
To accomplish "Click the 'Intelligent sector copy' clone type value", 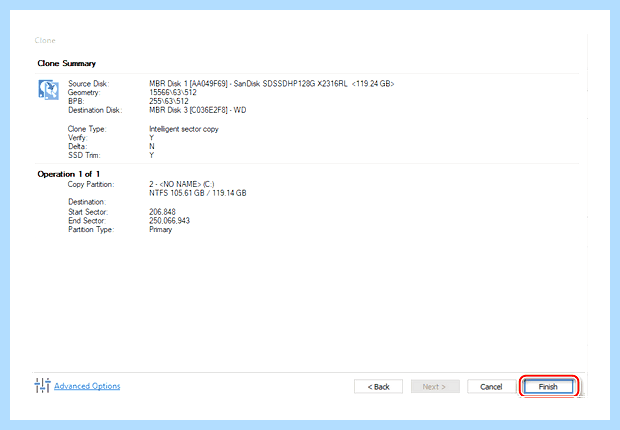I will (x=184, y=129).
